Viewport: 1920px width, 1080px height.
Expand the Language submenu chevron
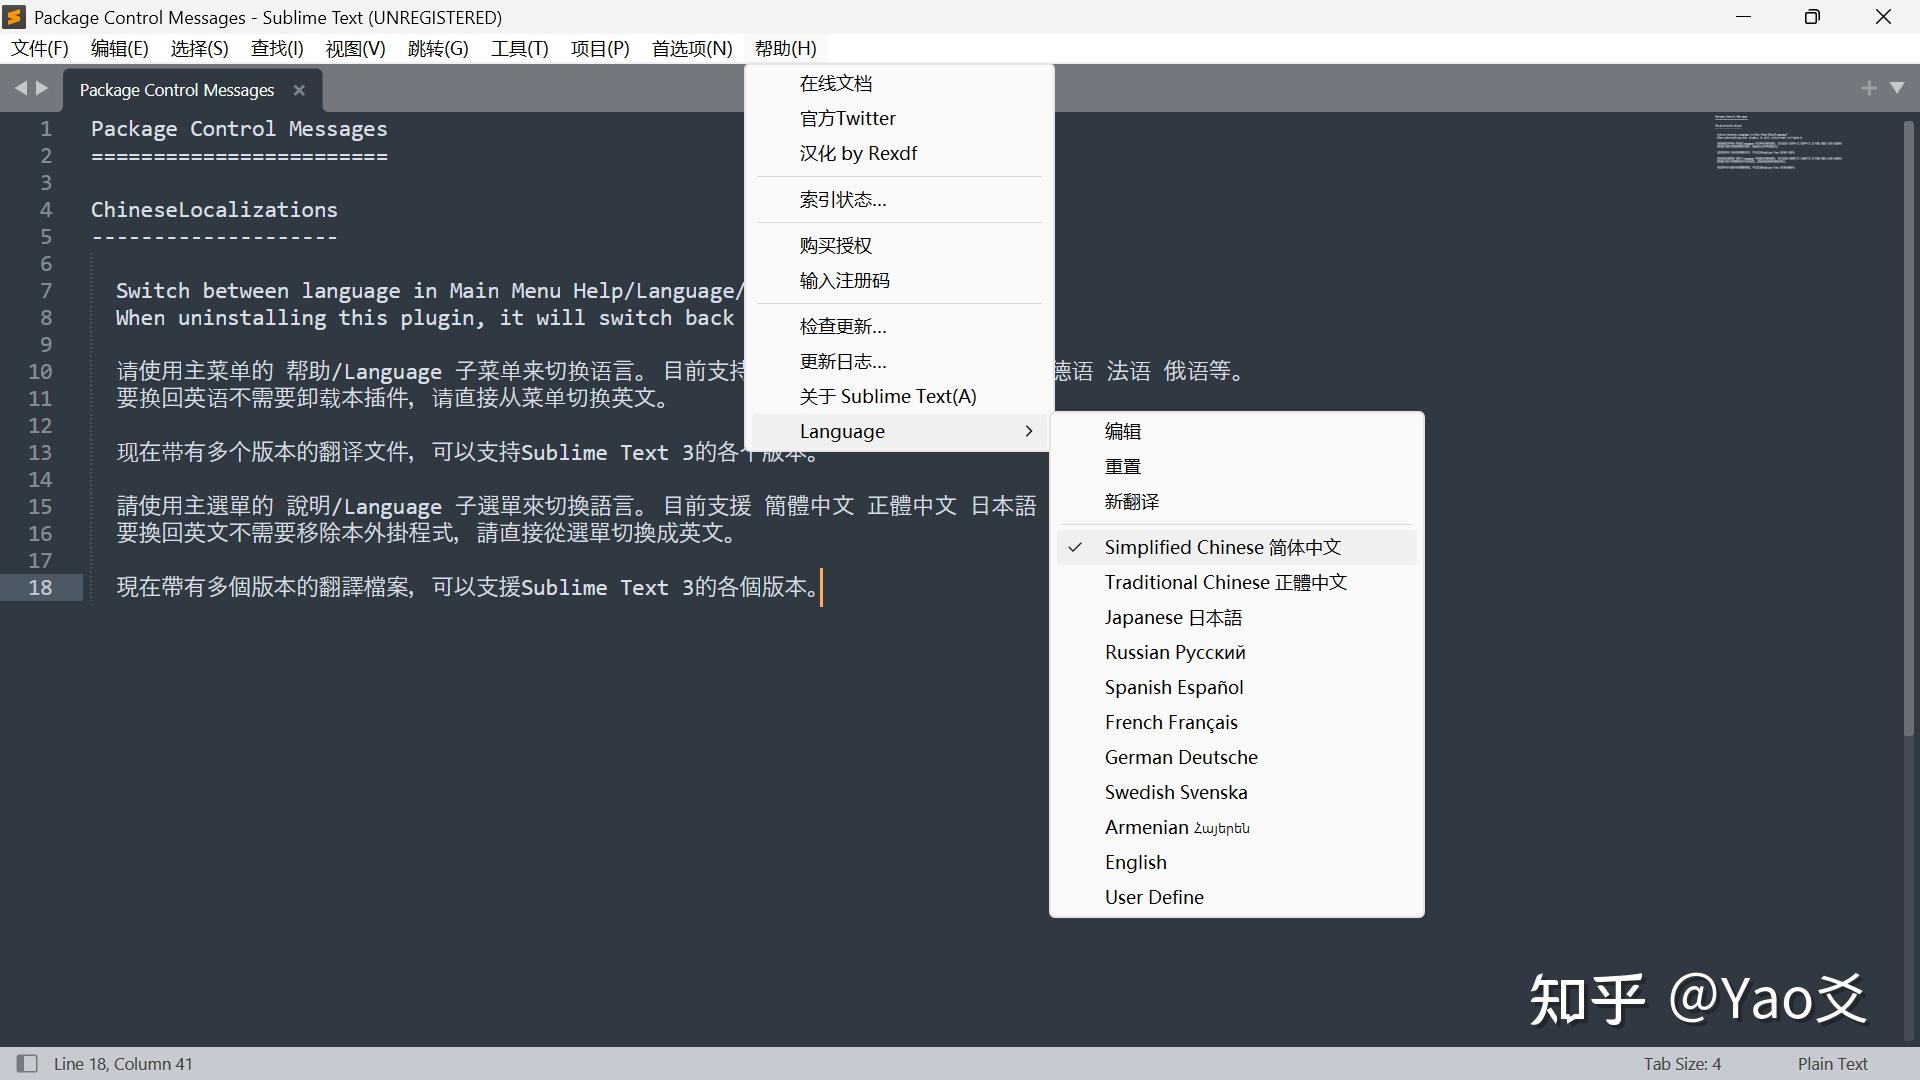click(1028, 431)
